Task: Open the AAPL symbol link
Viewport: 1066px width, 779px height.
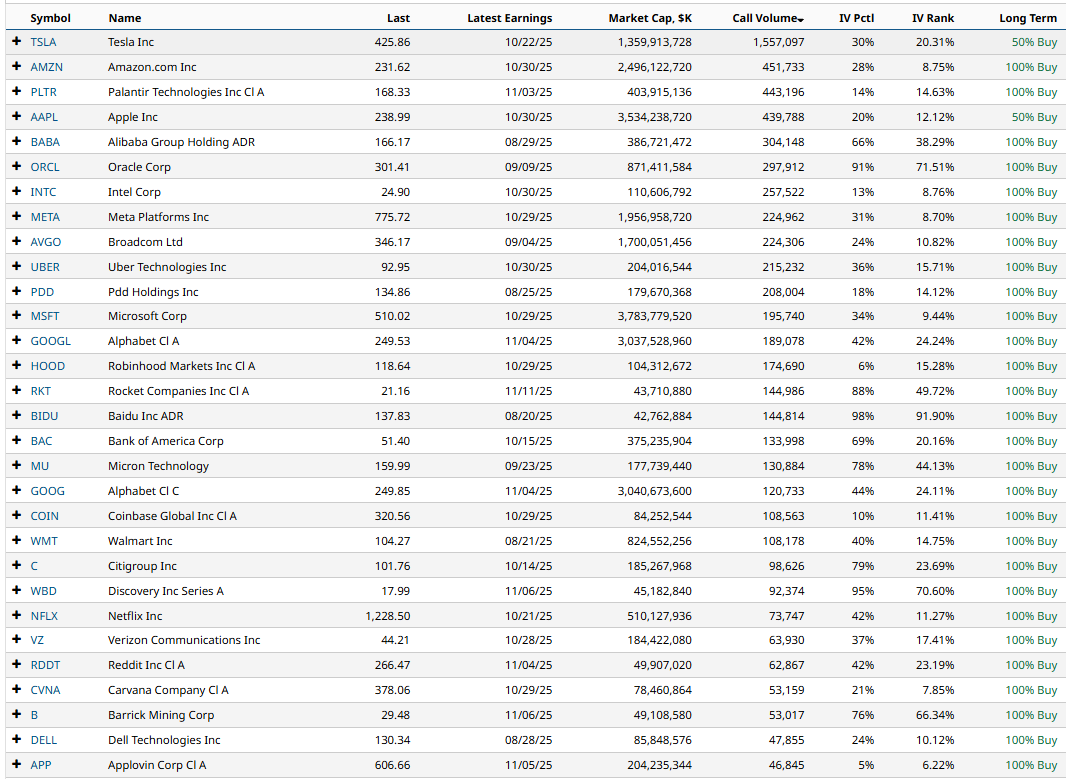Action: [x=44, y=117]
